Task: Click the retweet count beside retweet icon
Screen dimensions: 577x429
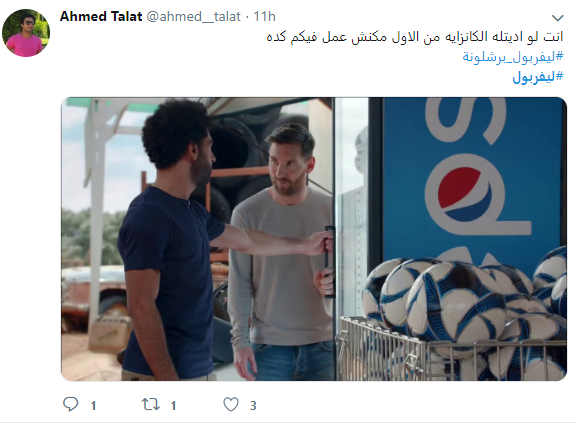Action: pos(173,405)
